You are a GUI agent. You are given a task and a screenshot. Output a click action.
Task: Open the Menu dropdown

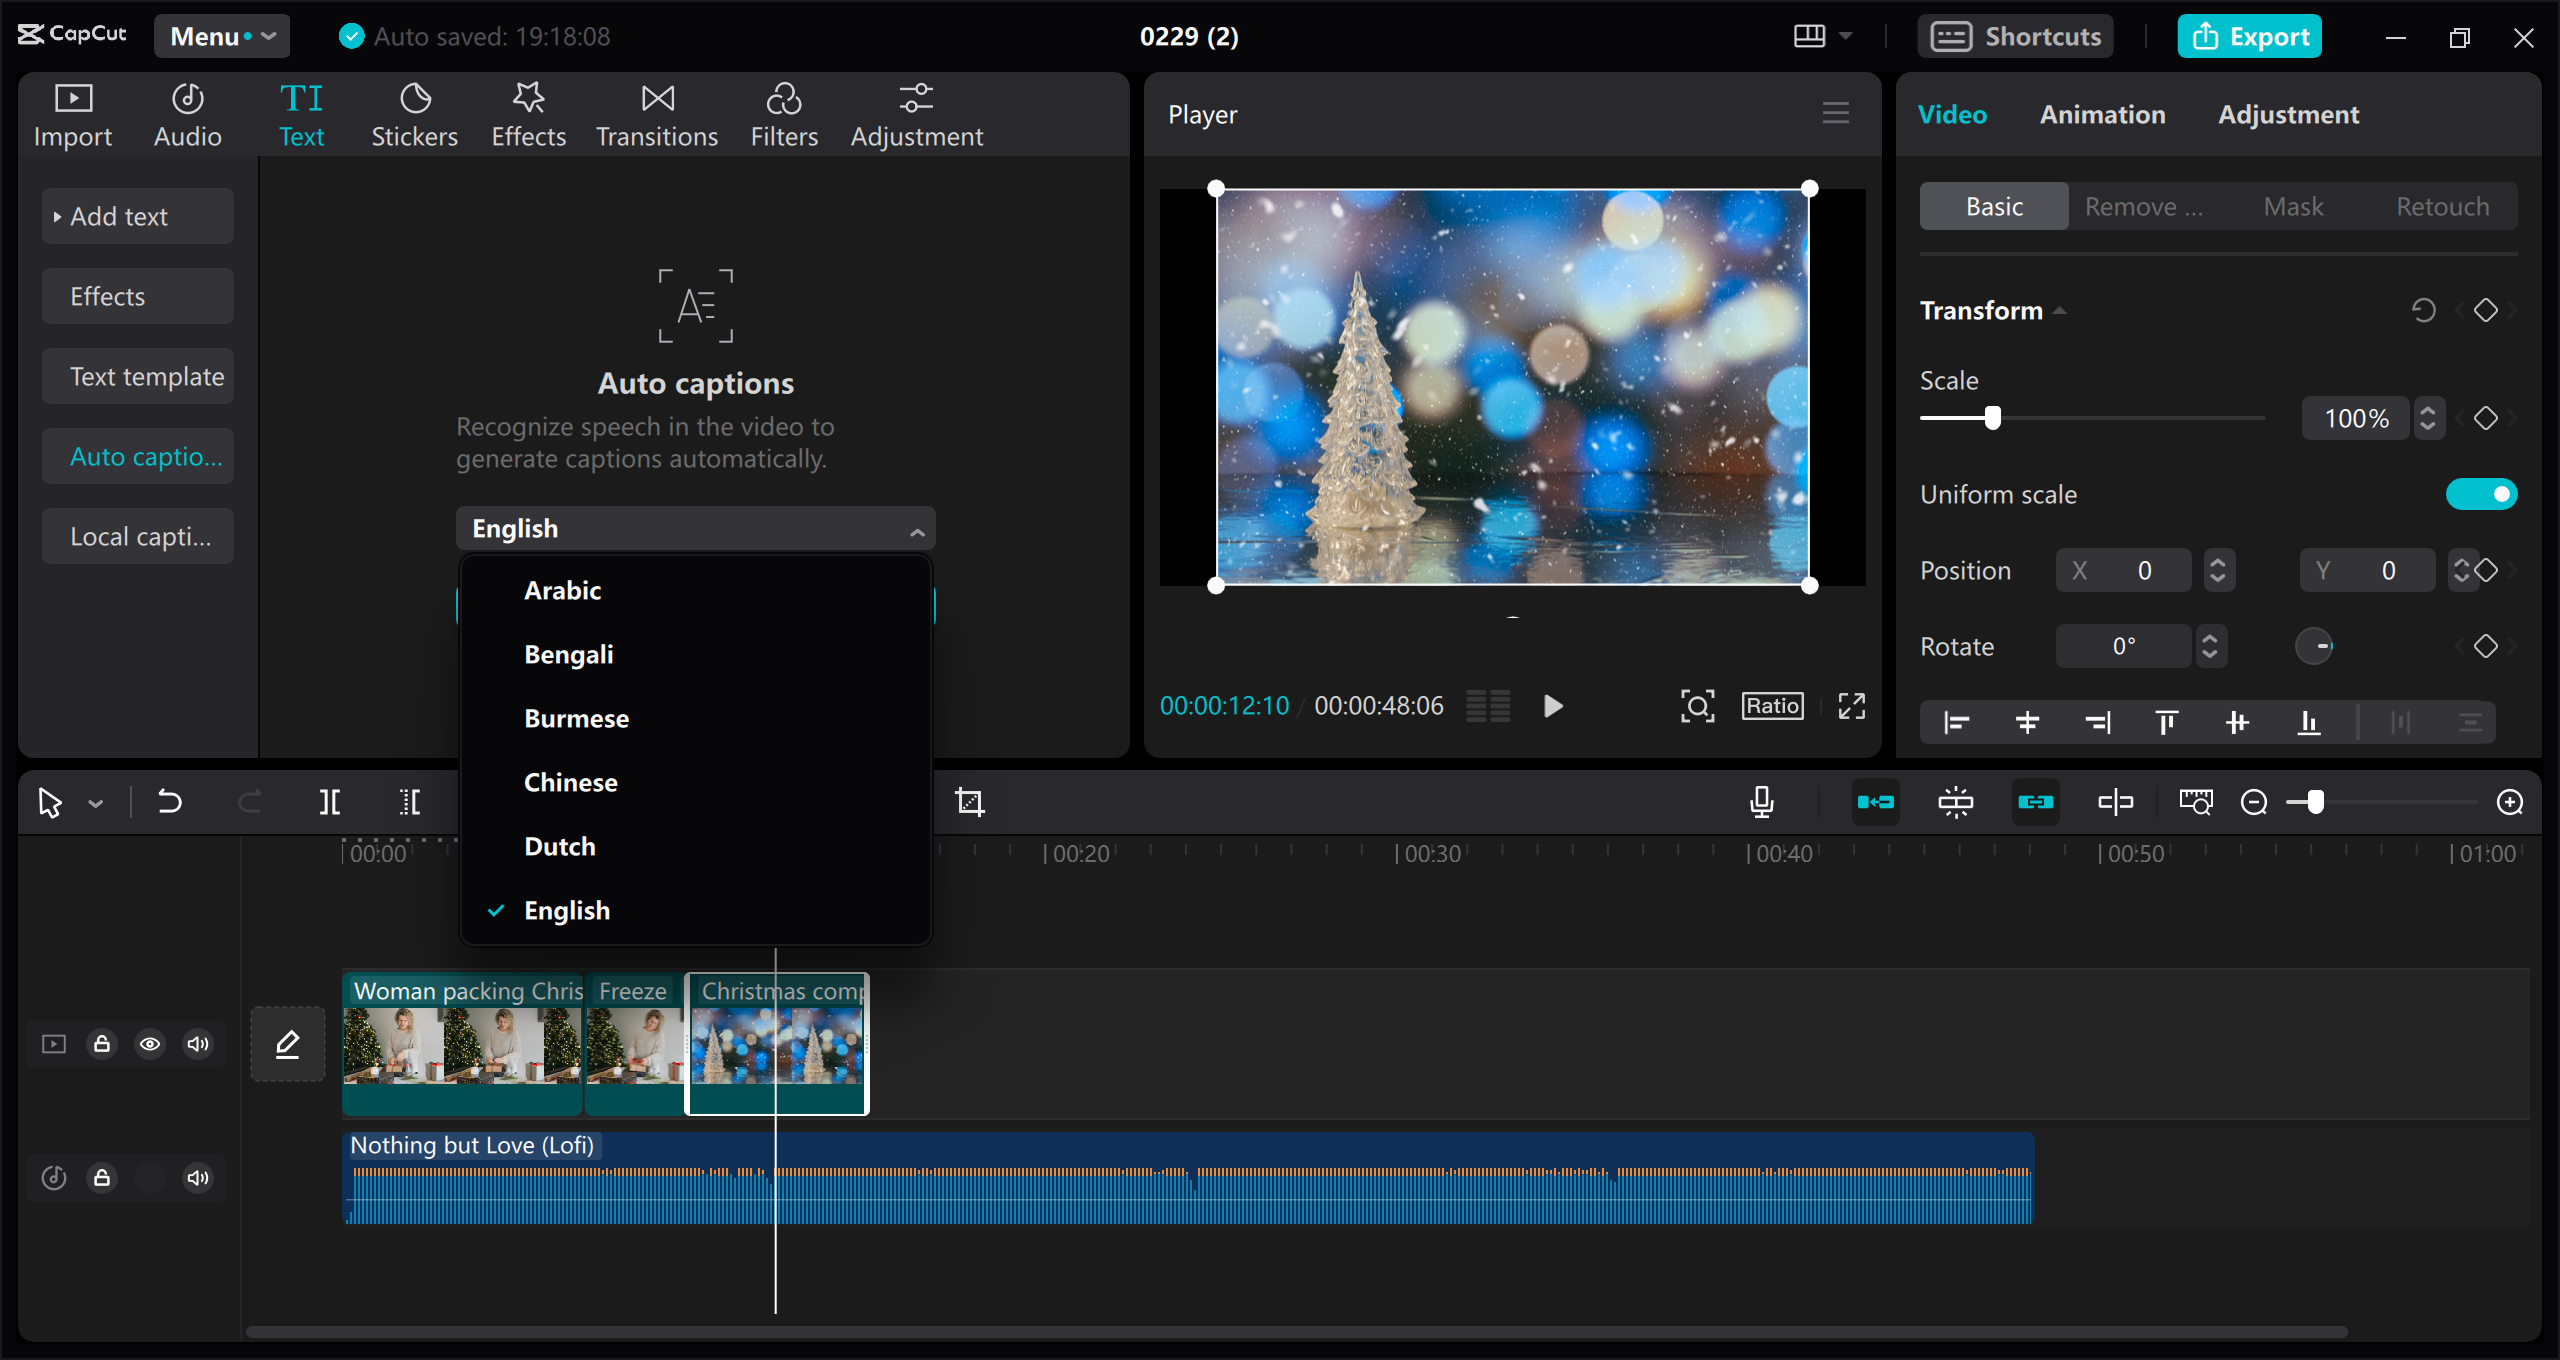pos(222,37)
